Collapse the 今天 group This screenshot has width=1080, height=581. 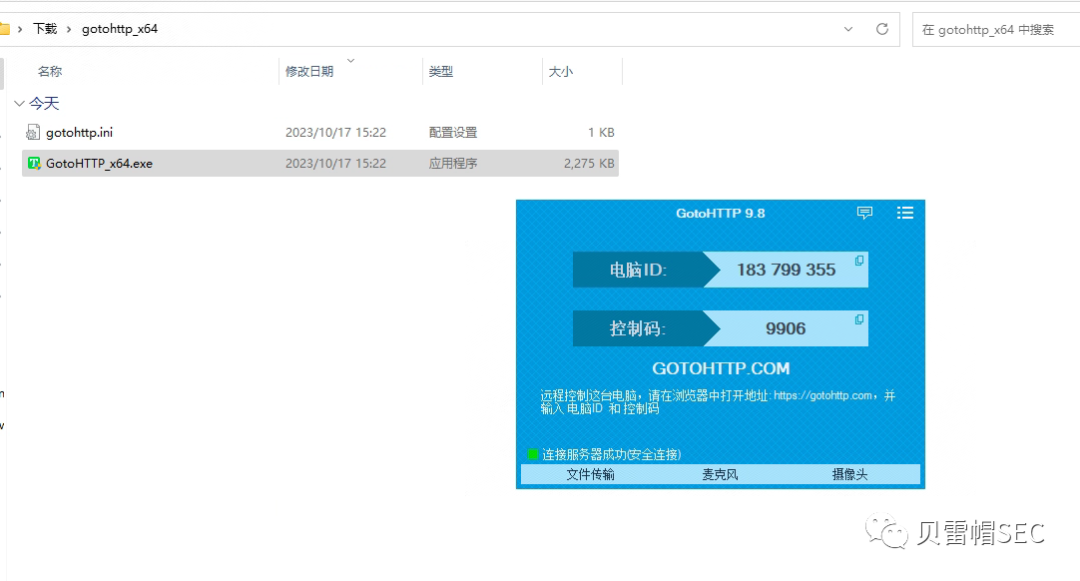click(19, 103)
